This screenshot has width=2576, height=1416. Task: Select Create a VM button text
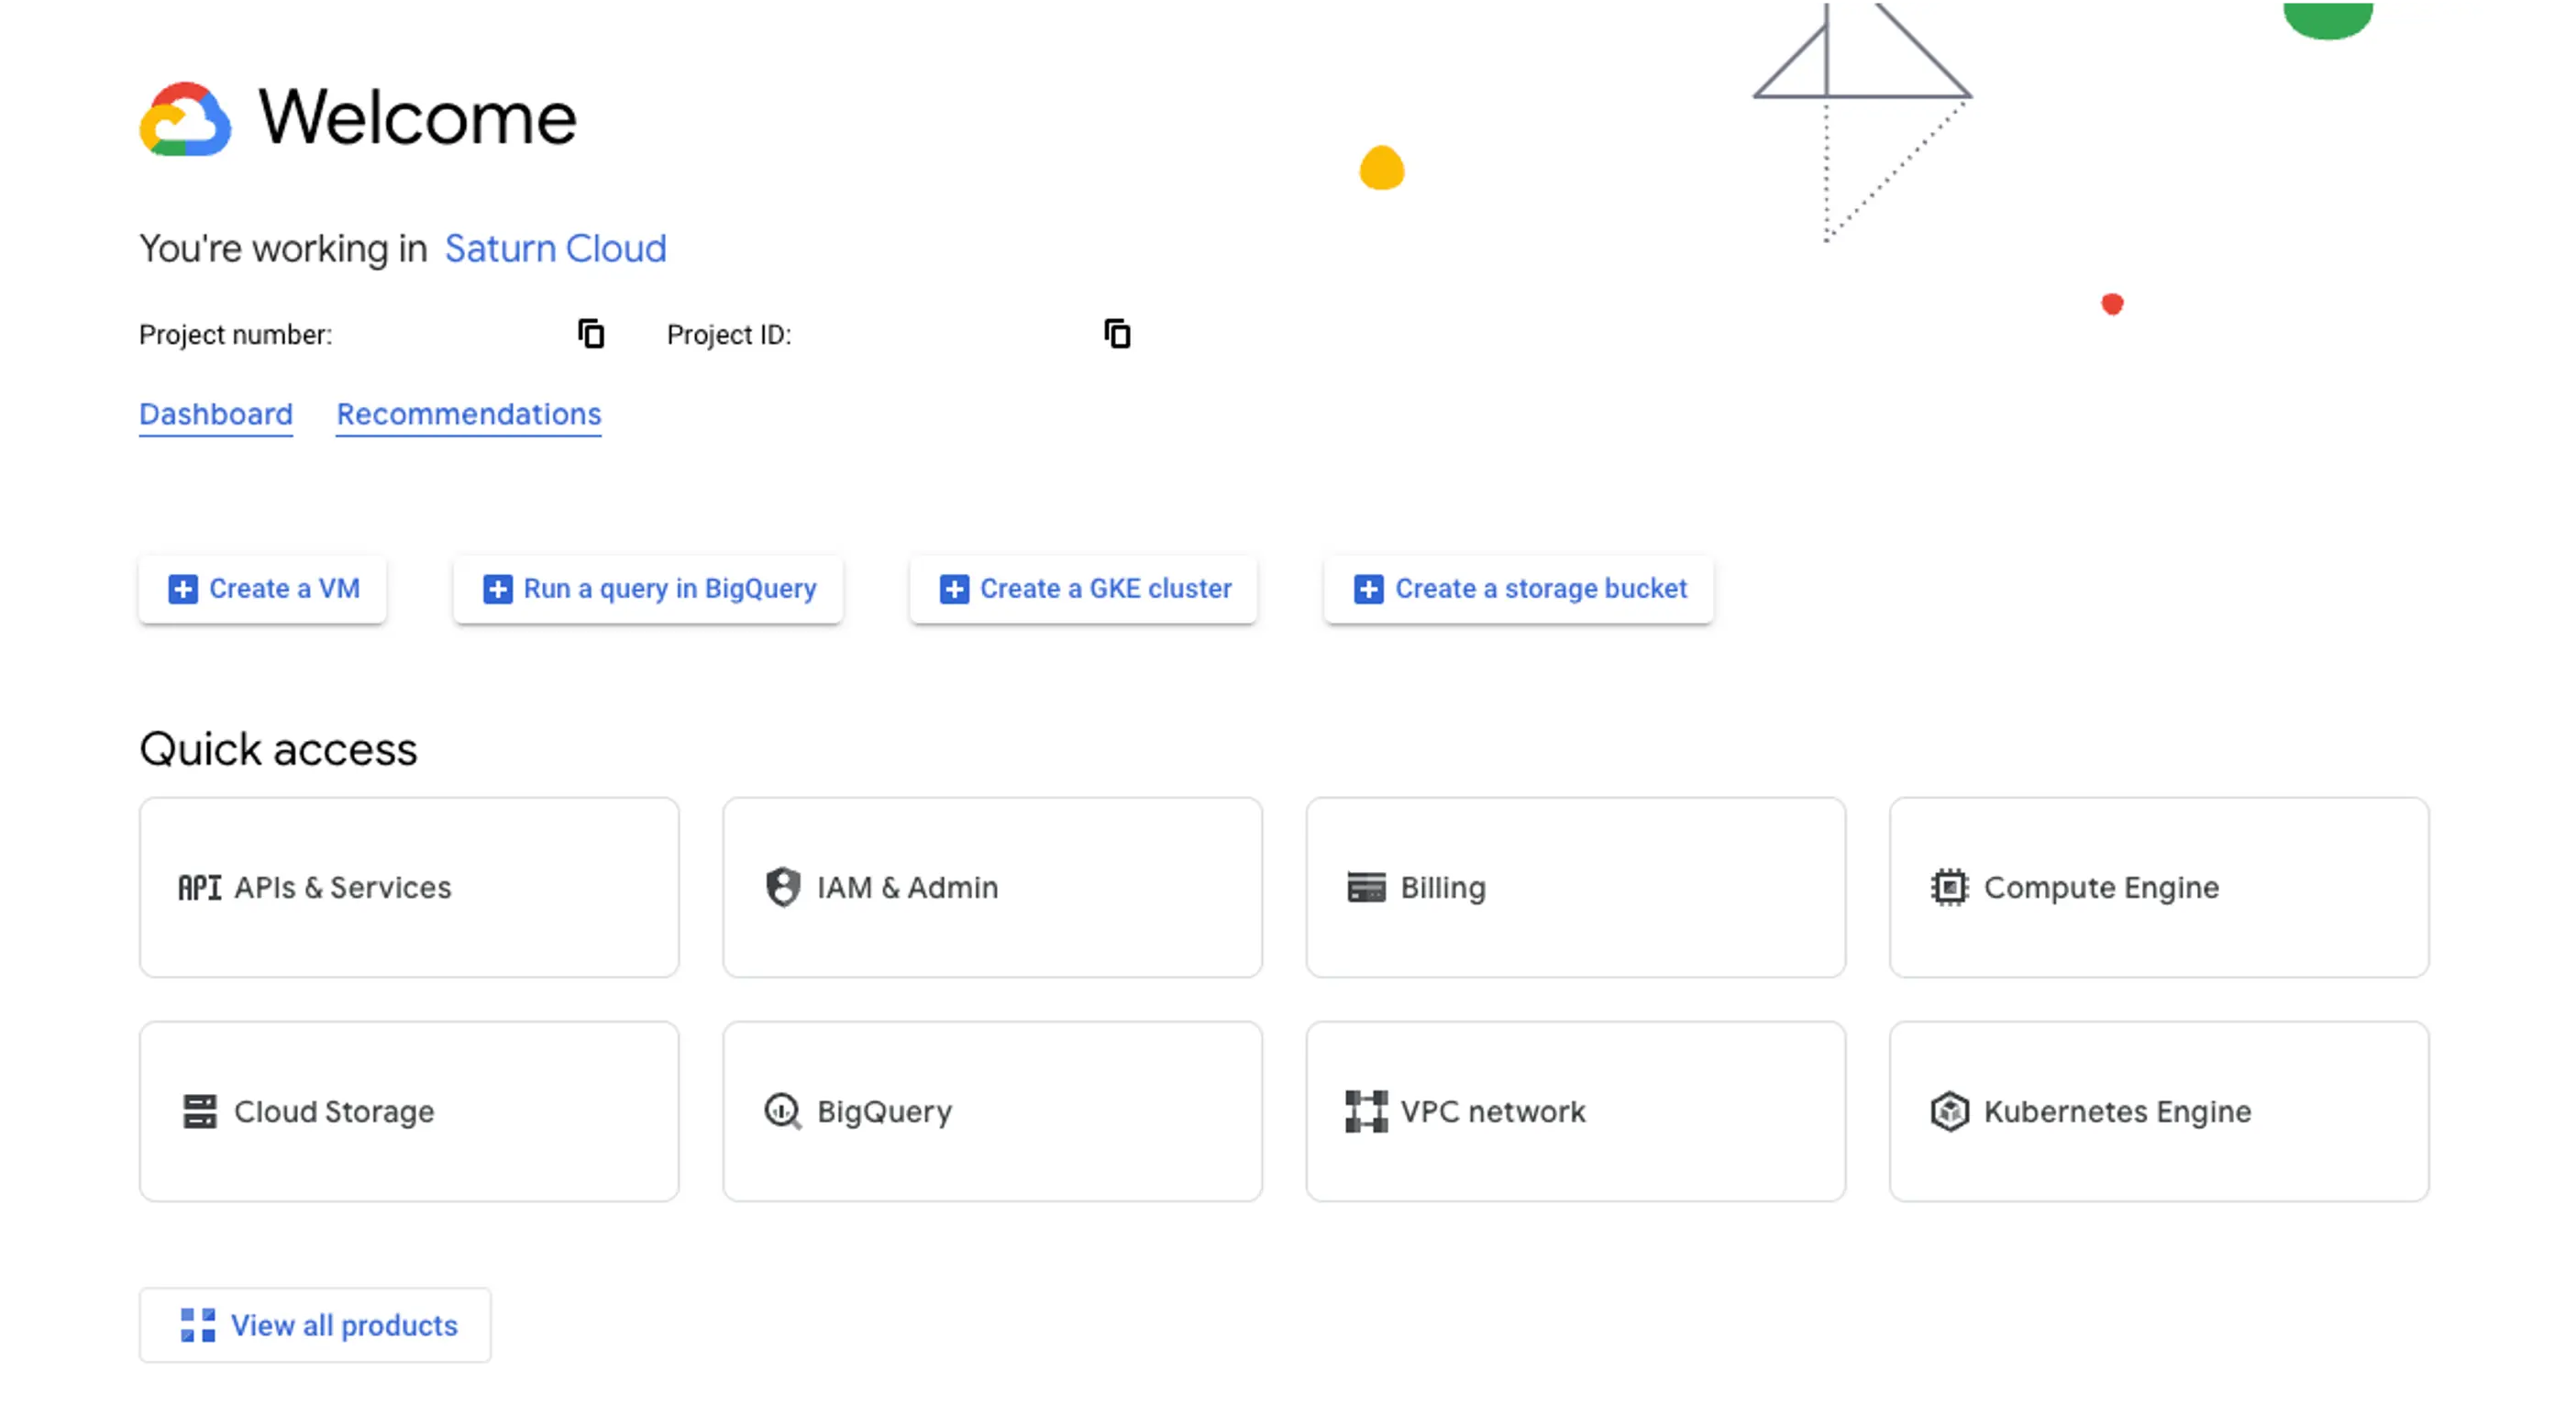(x=284, y=589)
